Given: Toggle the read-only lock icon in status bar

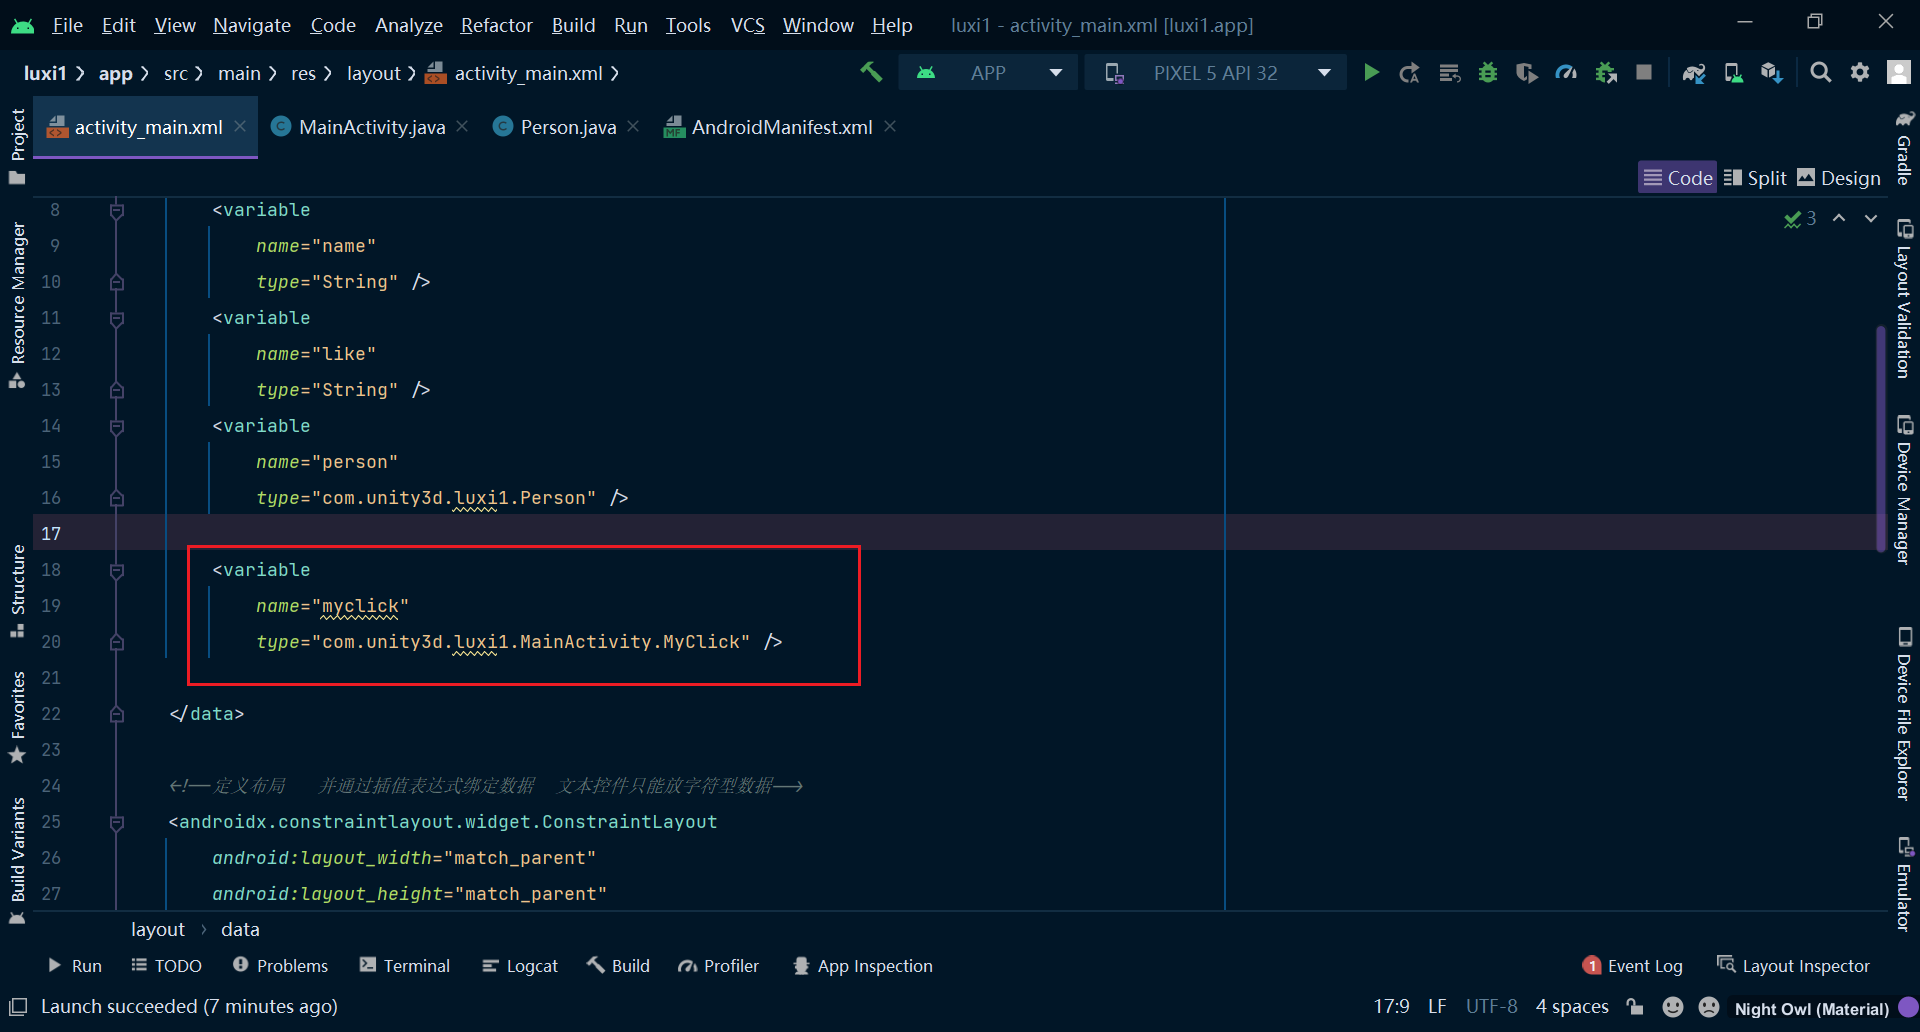Looking at the screenshot, I should pos(1634,1006).
